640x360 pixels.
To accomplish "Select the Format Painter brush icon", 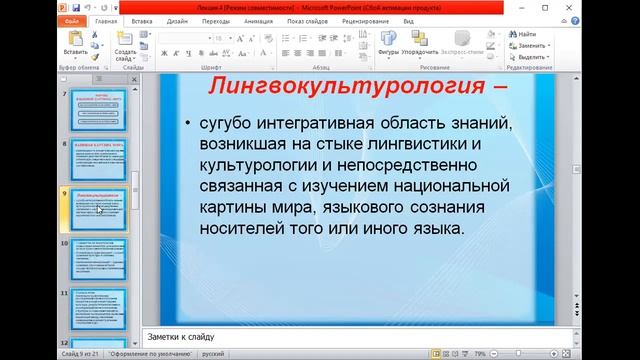I will pyautogui.click(x=95, y=57).
